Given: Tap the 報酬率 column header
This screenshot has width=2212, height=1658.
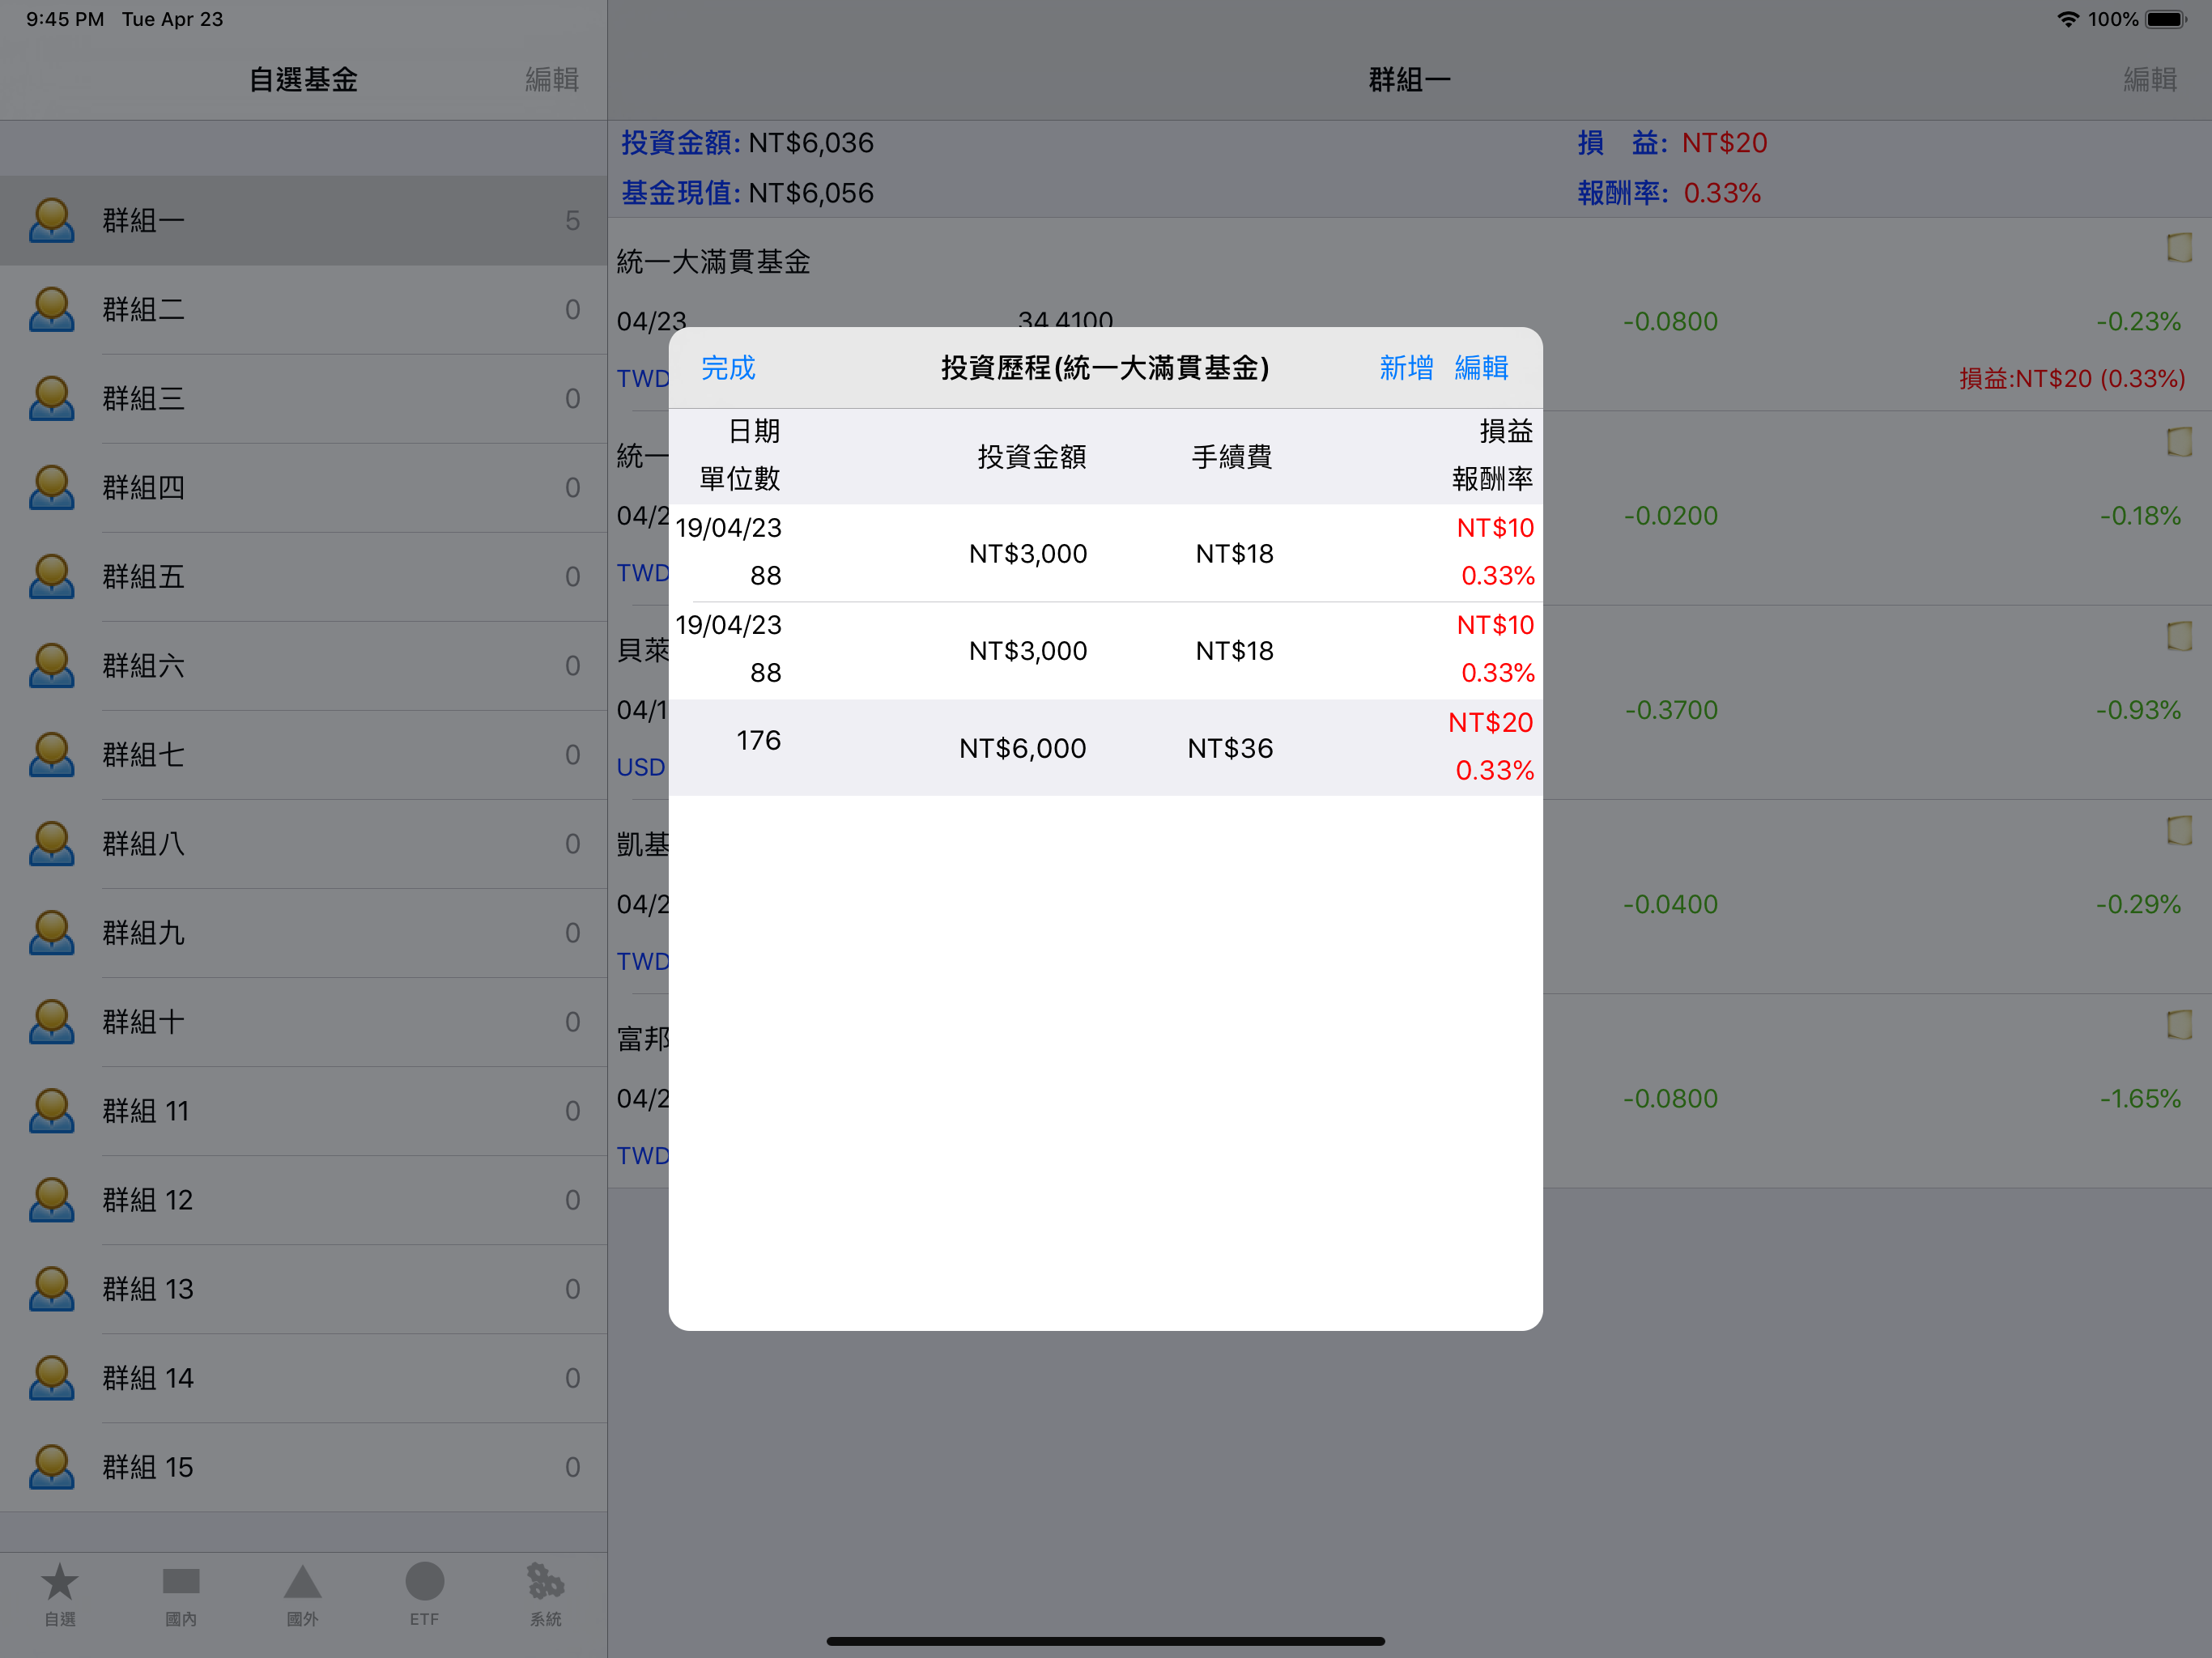Looking at the screenshot, I should pos(1492,479).
